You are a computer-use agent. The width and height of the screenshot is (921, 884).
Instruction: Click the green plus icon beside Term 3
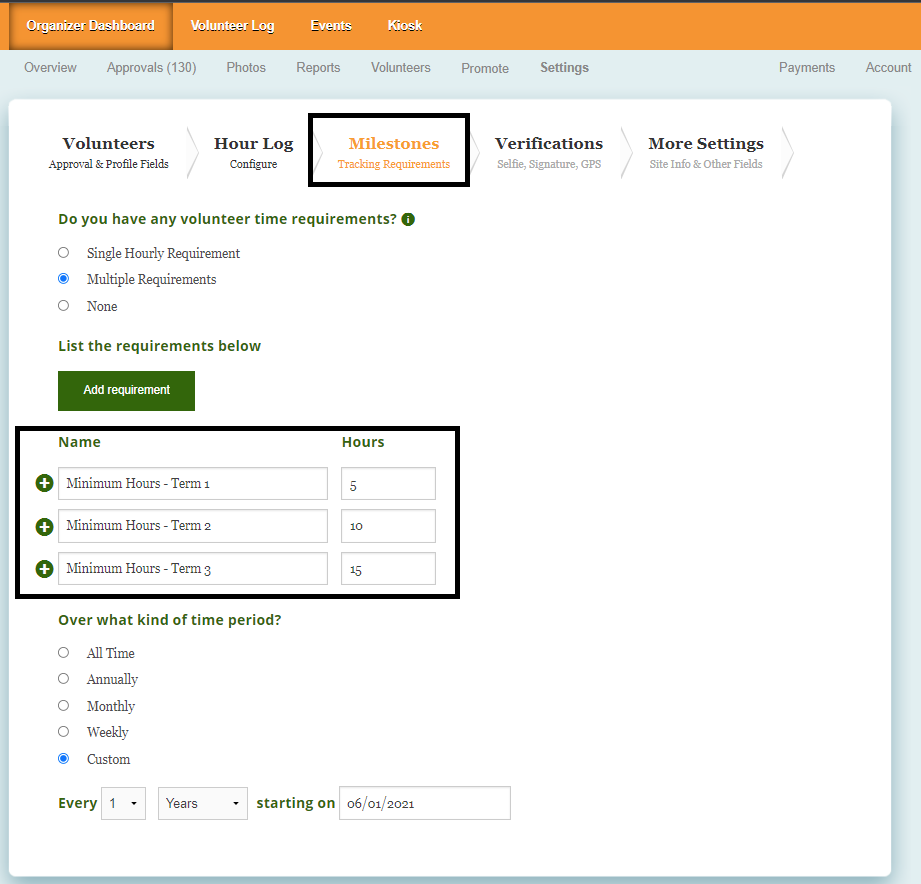45,569
